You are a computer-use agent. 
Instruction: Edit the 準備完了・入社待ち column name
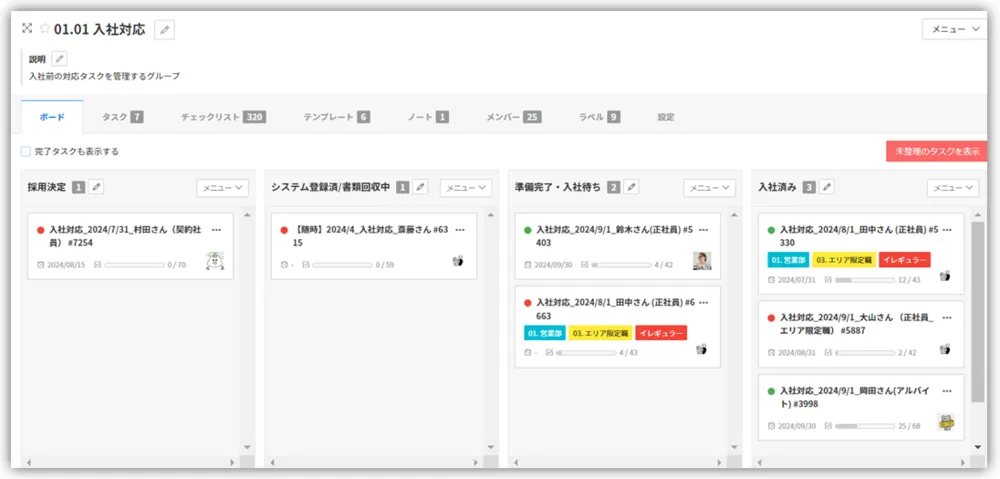click(x=631, y=187)
